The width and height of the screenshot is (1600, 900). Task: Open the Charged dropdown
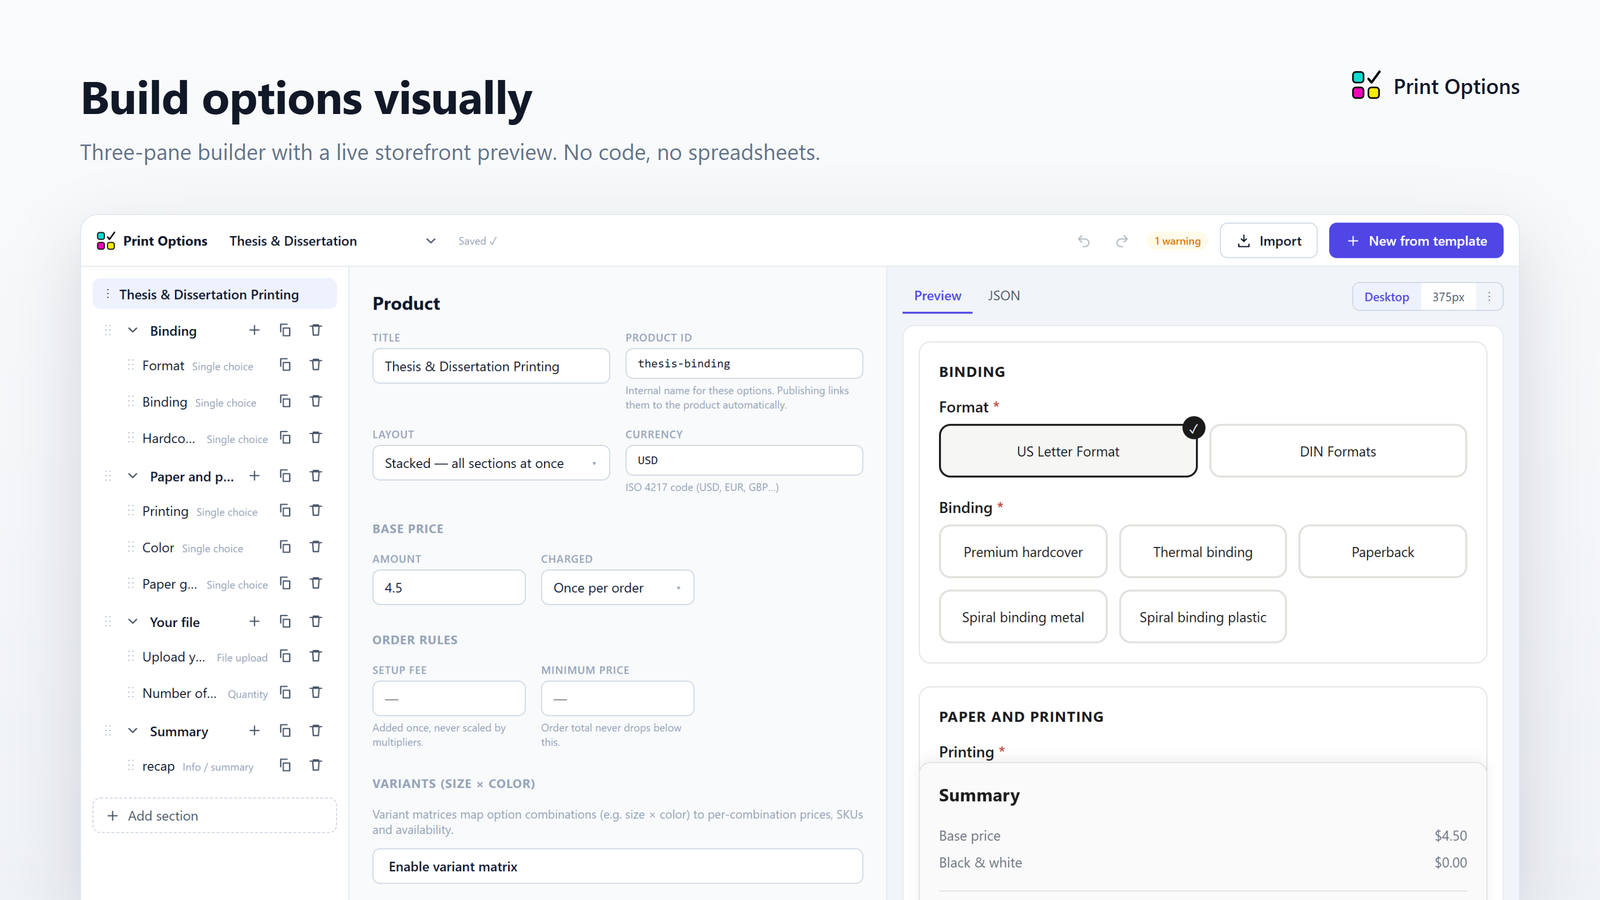(x=617, y=588)
